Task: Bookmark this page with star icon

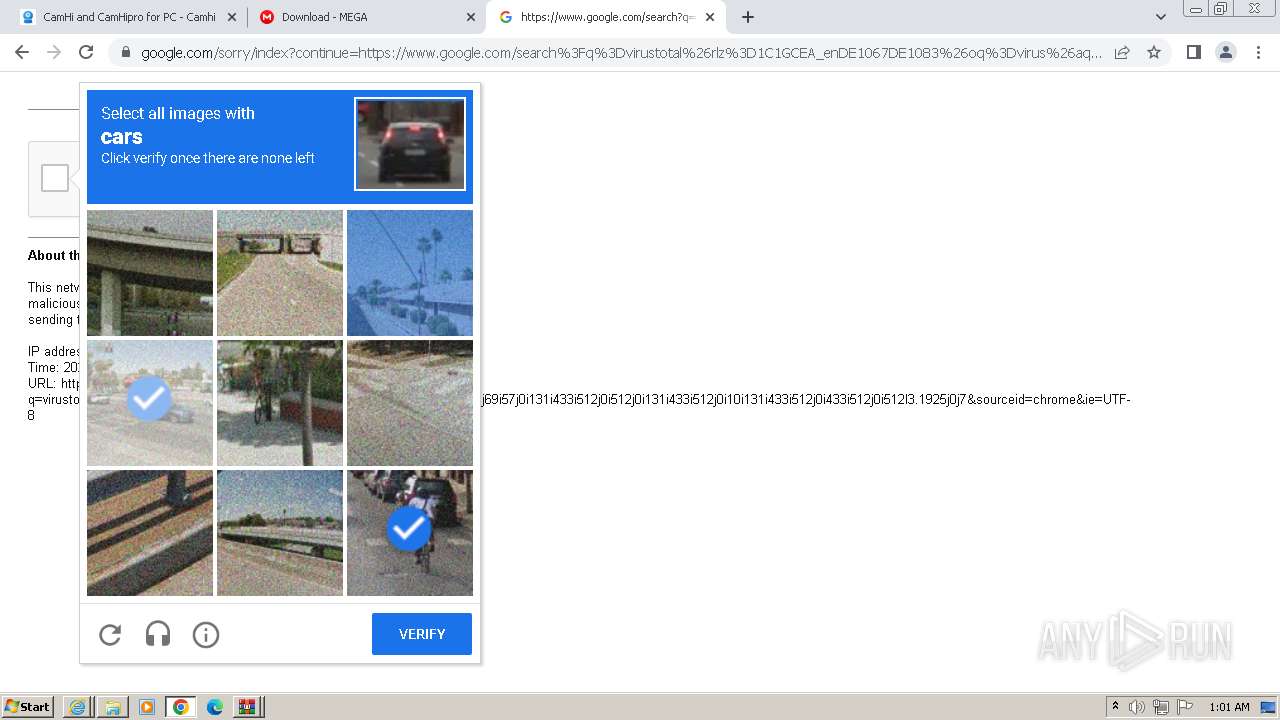Action: pyautogui.click(x=1154, y=52)
